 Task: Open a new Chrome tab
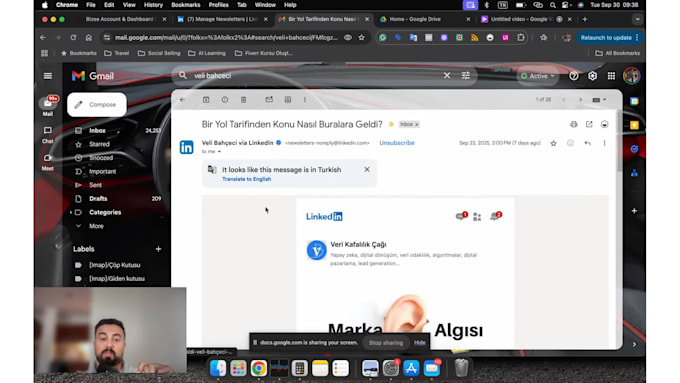point(585,19)
